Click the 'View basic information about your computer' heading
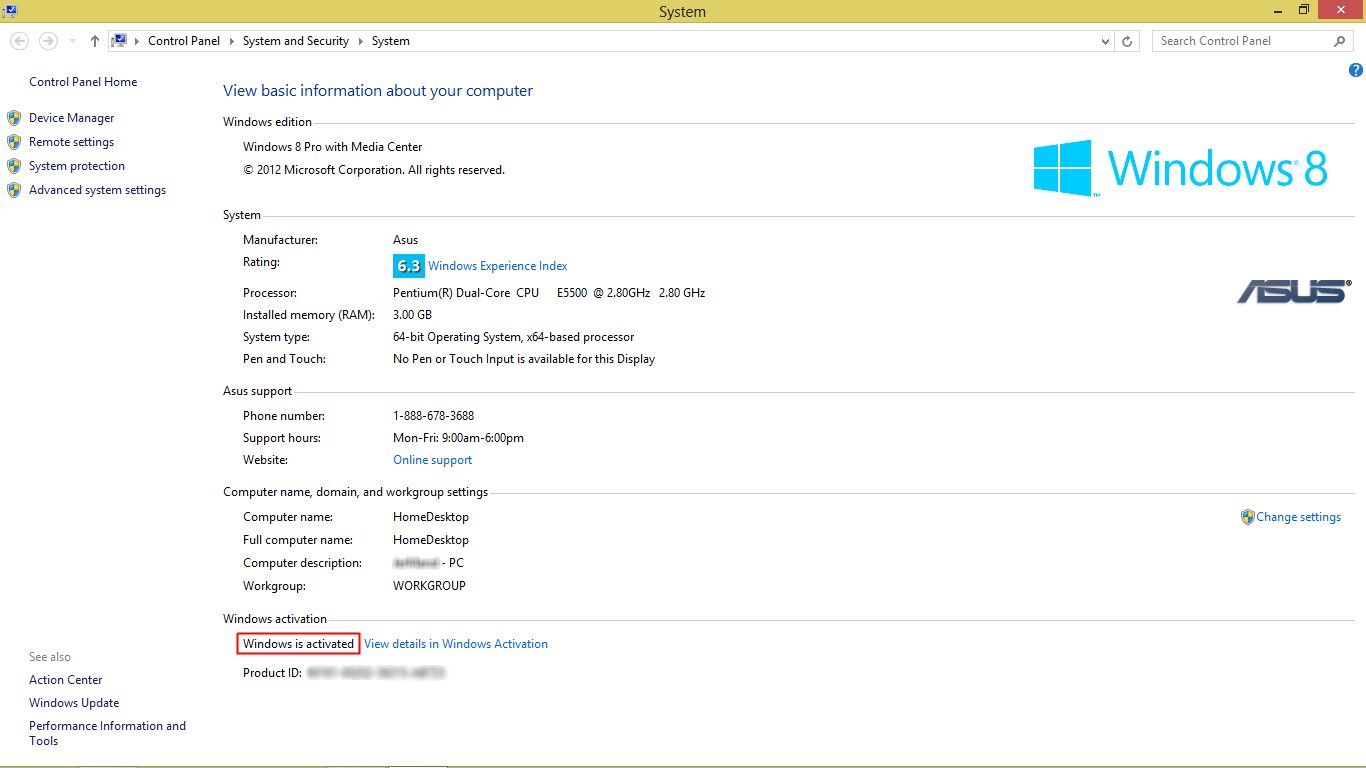Screen dimensions: 1366x768 [378, 91]
